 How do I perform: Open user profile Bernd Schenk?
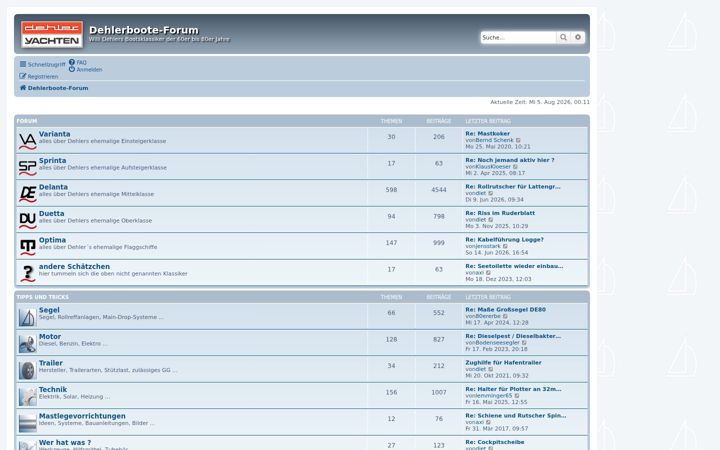click(494, 140)
